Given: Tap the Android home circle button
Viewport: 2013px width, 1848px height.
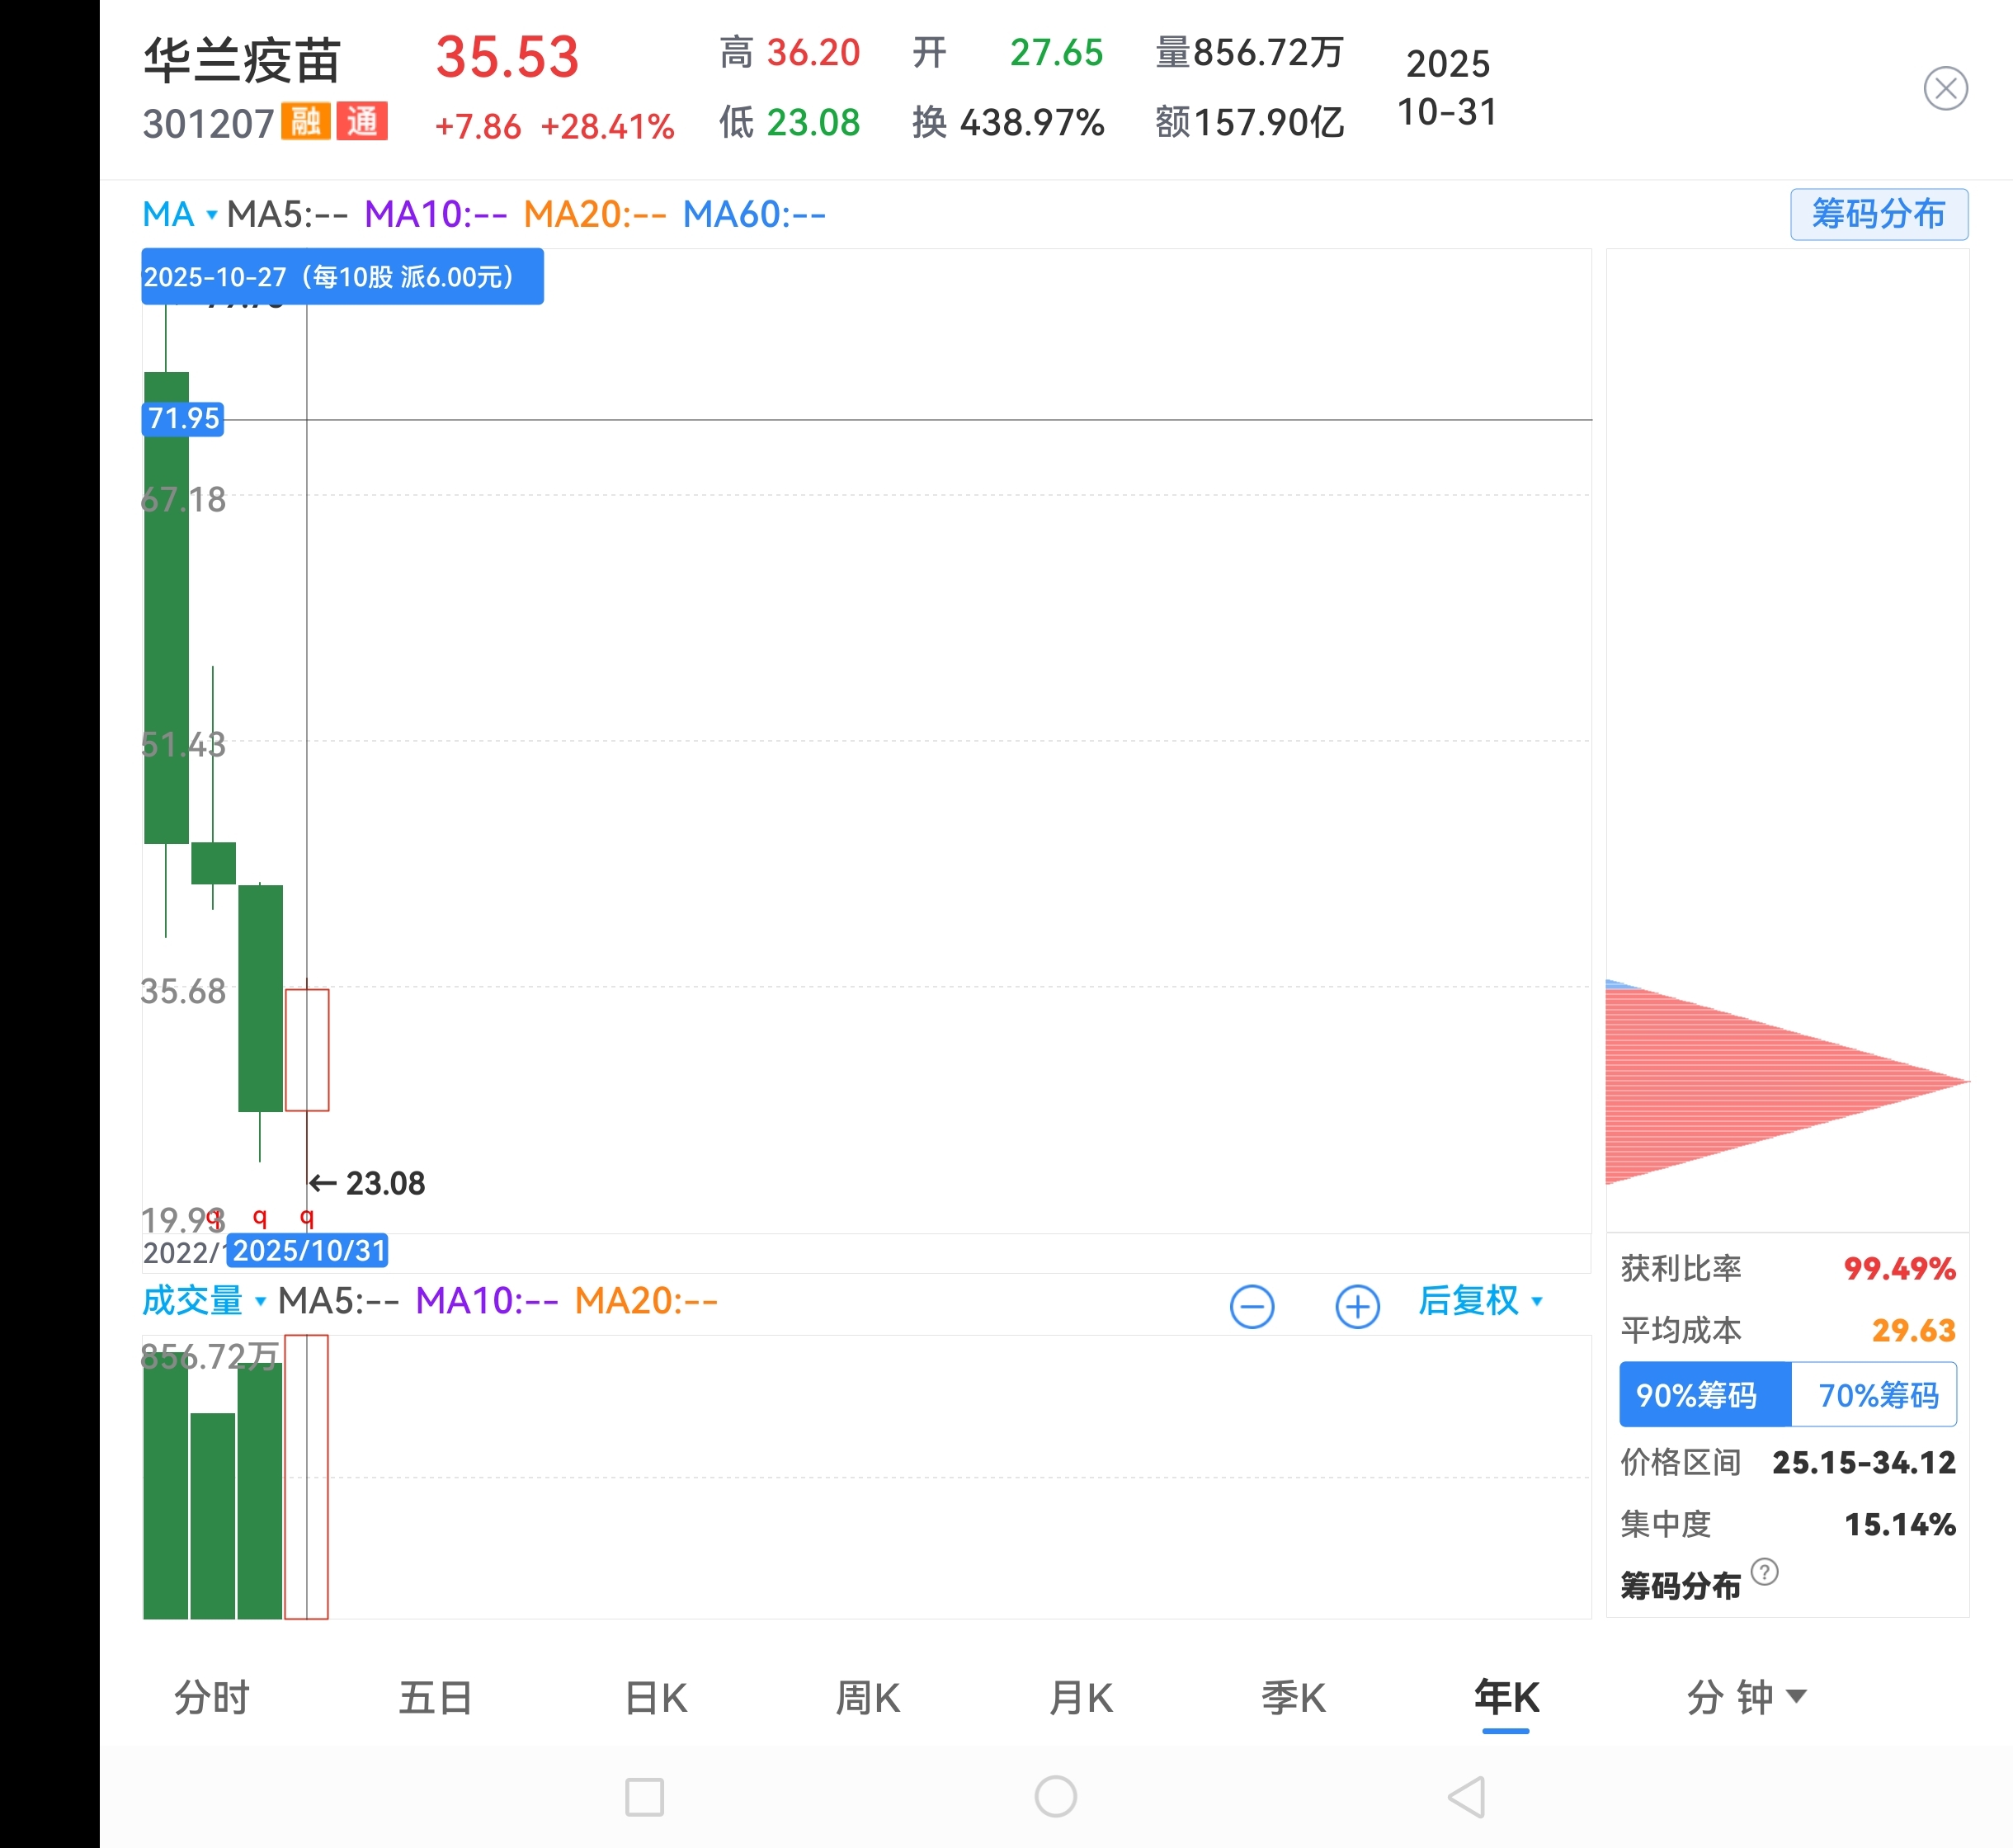Looking at the screenshot, I should (1055, 1797).
